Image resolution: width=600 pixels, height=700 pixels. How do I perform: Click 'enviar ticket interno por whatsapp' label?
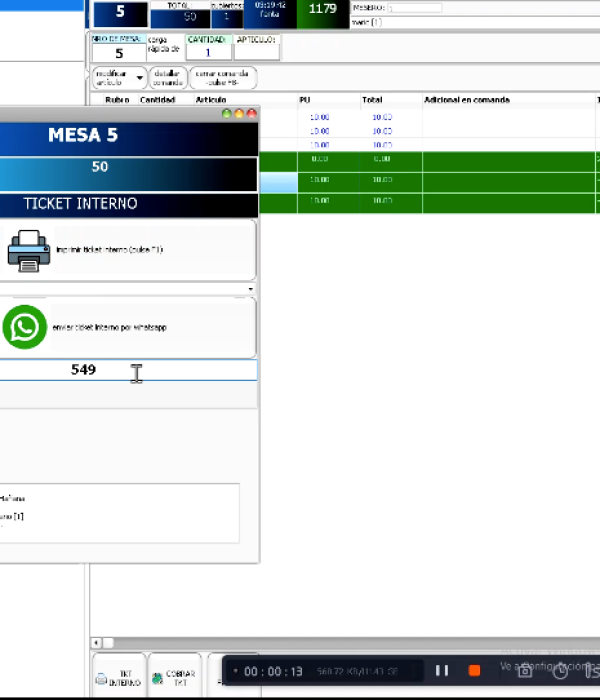[109, 328]
